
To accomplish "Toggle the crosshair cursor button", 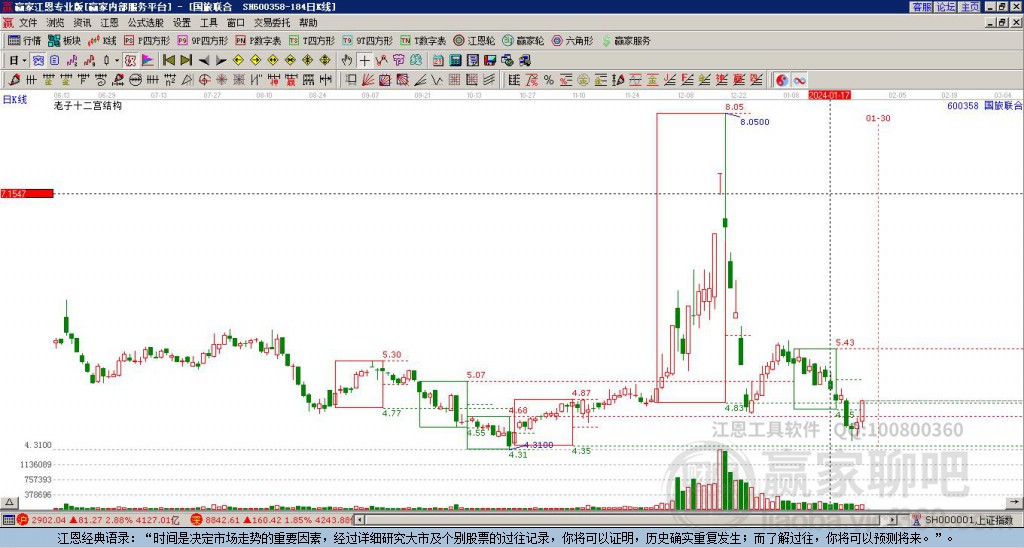I will click(364, 61).
